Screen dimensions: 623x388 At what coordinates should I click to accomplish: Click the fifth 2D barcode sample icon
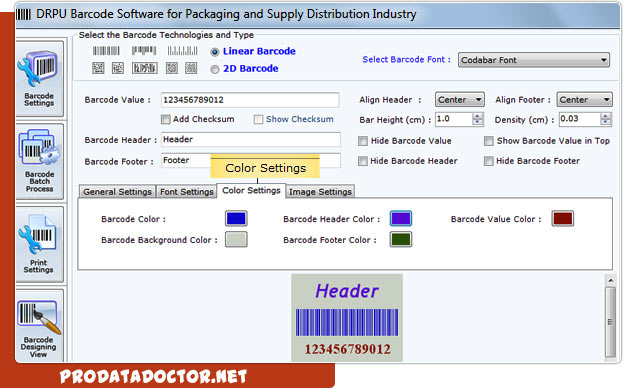191,68
